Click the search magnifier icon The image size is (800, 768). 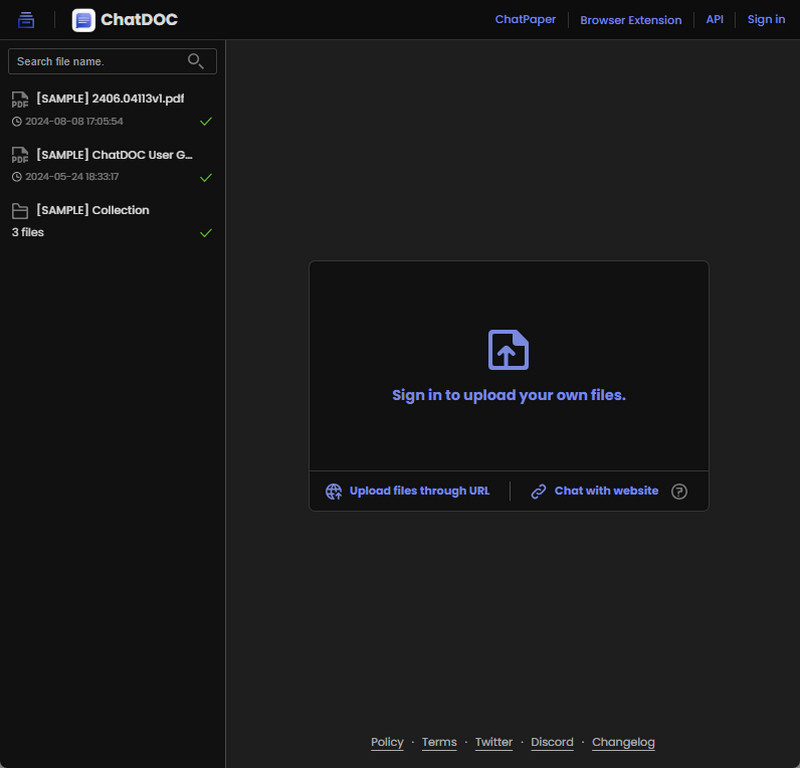coord(195,61)
